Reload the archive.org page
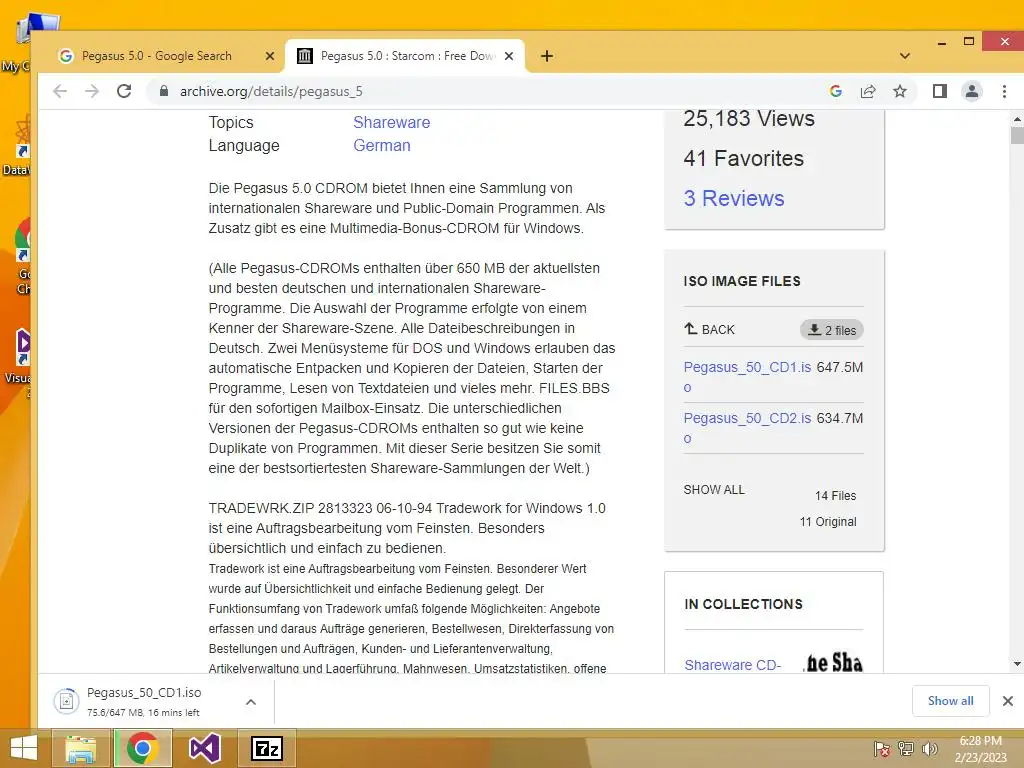This screenshot has height=768, width=1024. 124,91
